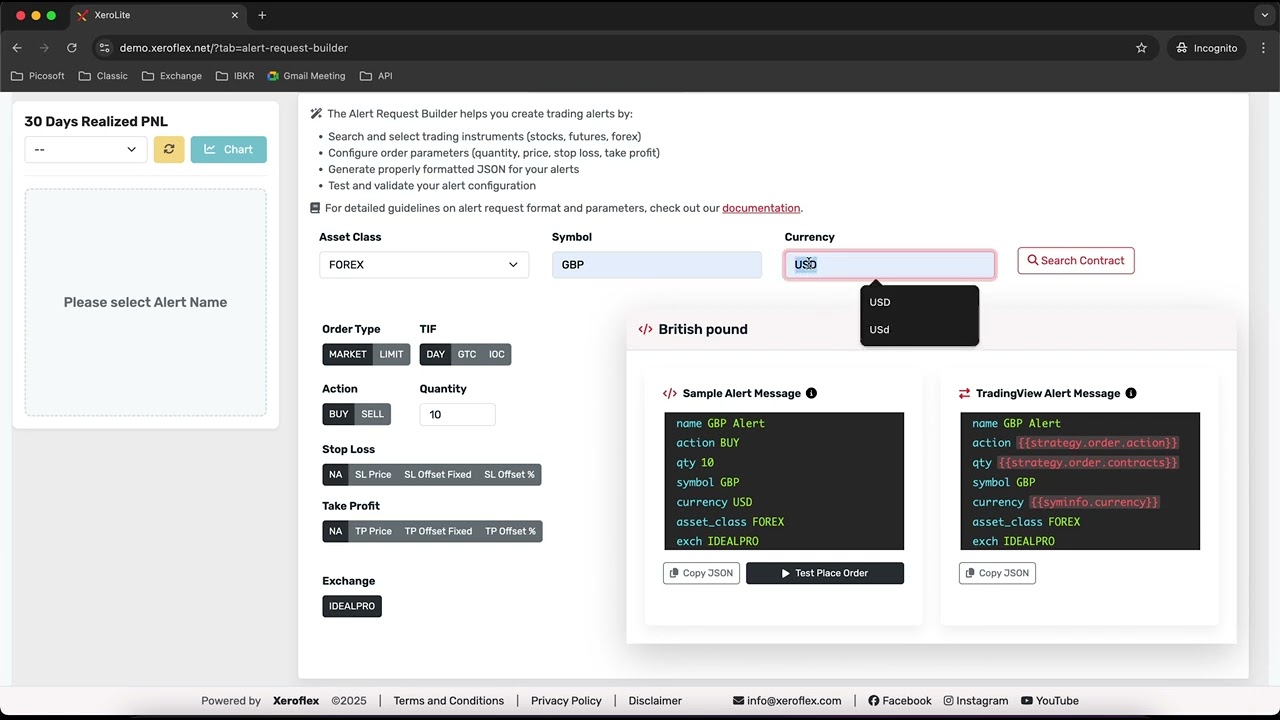This screenshot has width=1280, height=720.
Task: Click the yellow refresh PNL icon button
Action: coord(169,149)
